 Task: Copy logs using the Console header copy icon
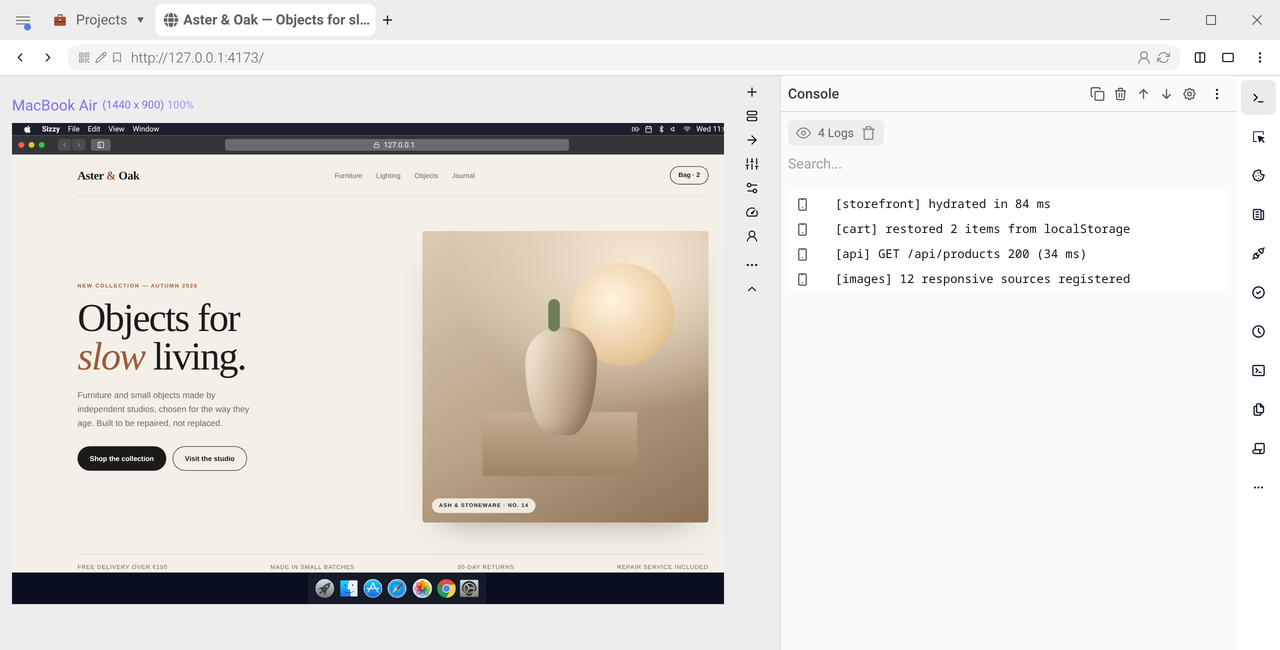[x=1097, y=94]
